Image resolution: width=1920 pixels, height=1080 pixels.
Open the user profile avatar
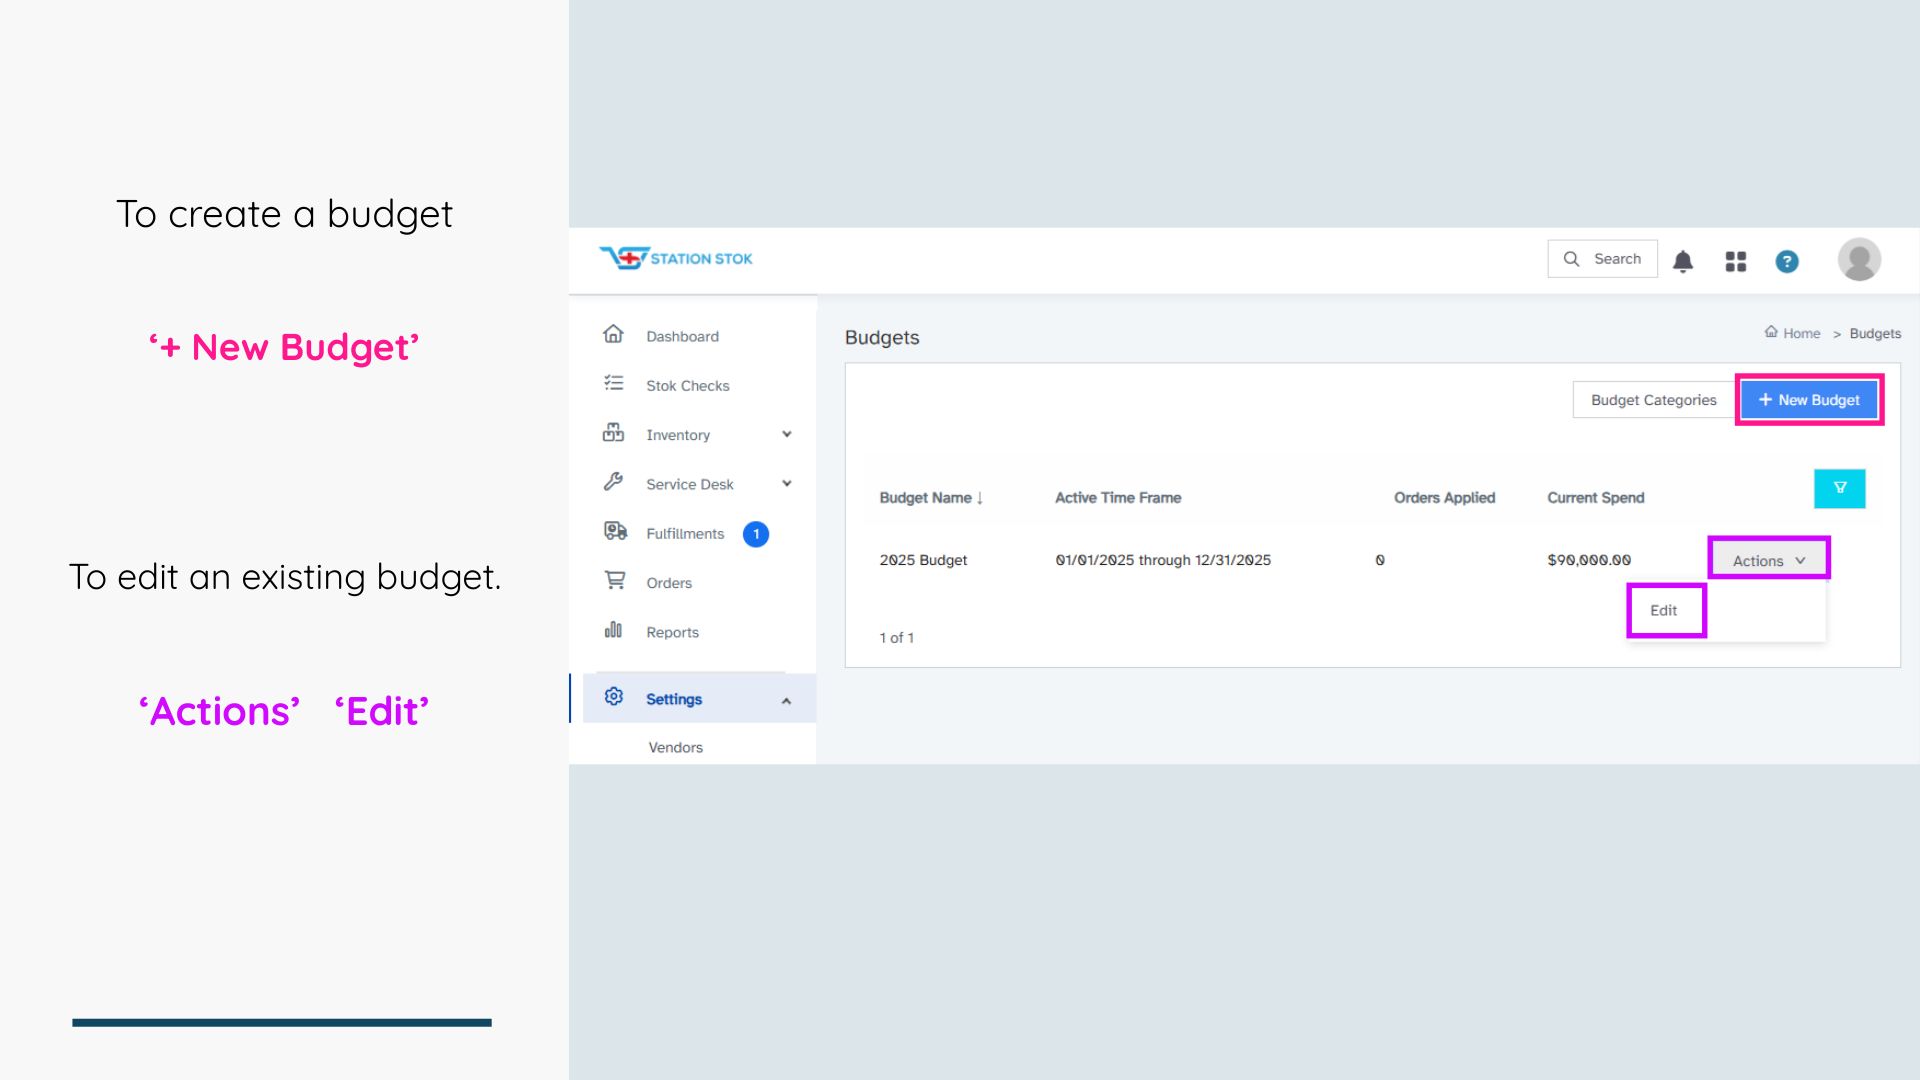pyautogui.click(x=1858, y=259)
